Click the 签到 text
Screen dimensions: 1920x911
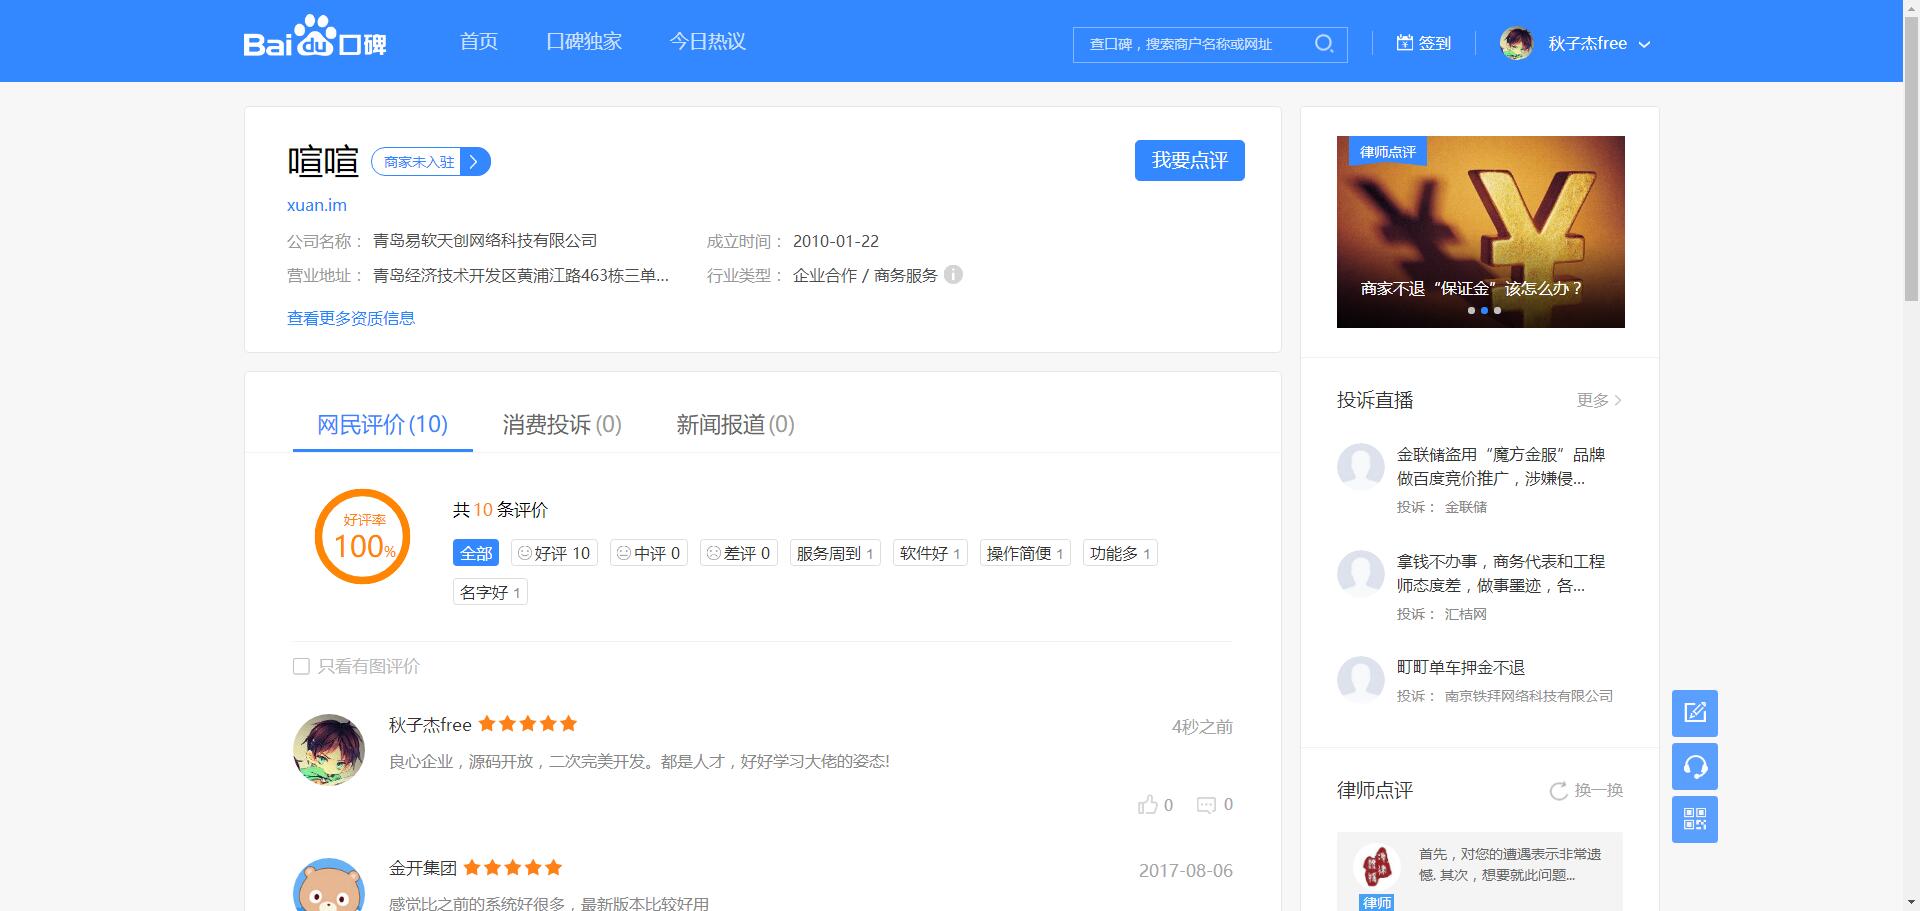pos(1435,43)
